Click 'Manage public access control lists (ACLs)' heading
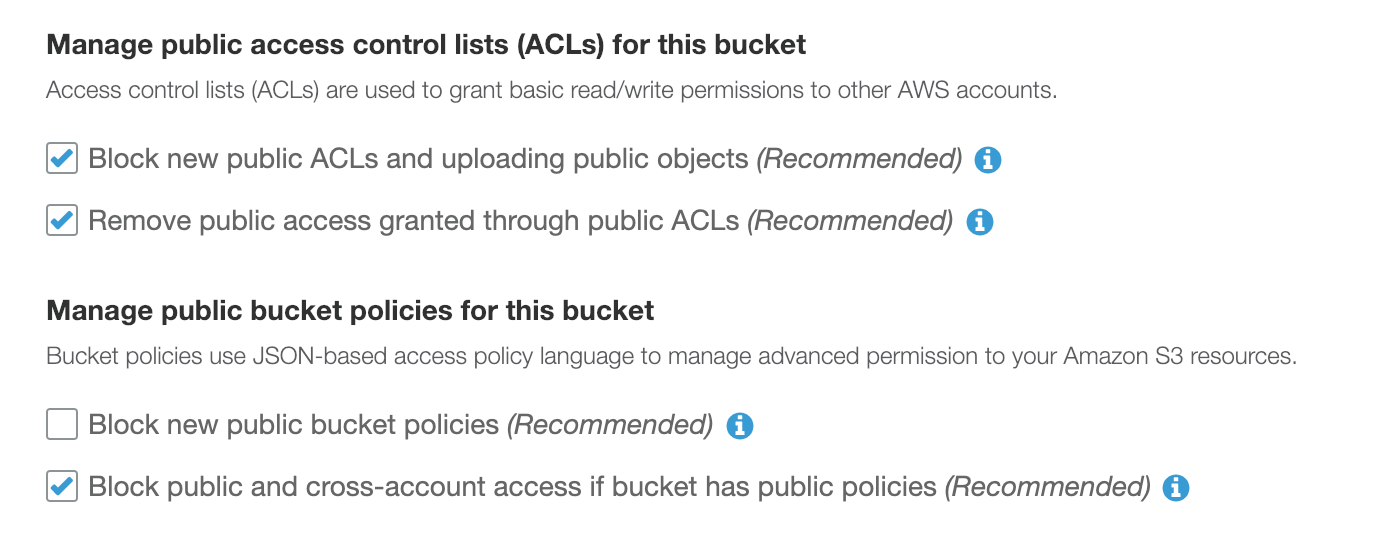The height and width of the screenshot is (538, 1388). click(x=426, y=45)
